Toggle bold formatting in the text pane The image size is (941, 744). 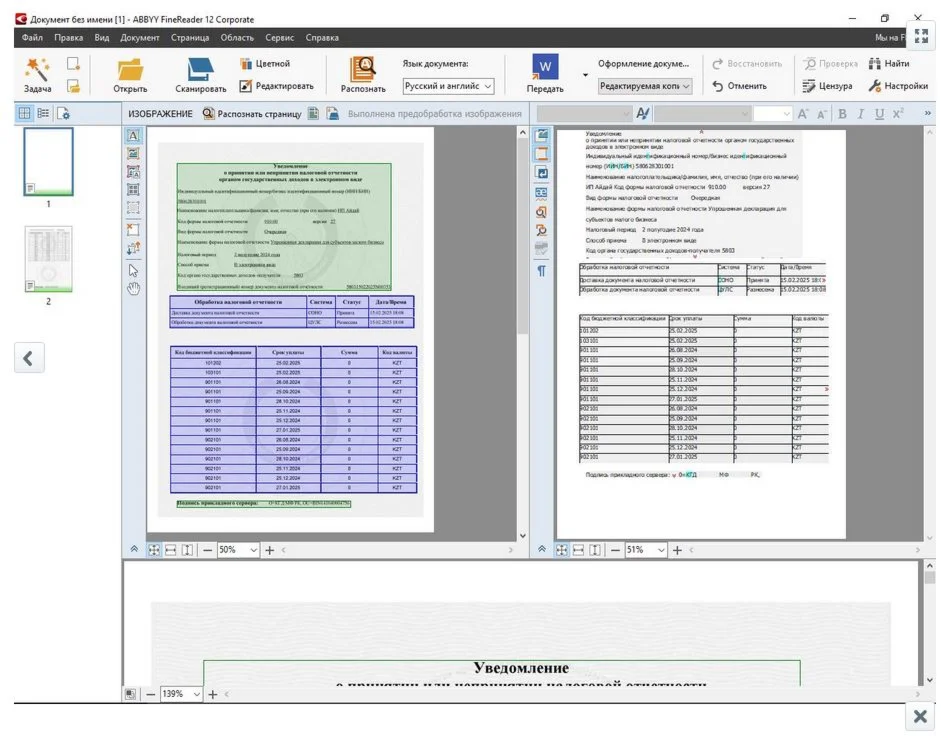pos(843,113)
